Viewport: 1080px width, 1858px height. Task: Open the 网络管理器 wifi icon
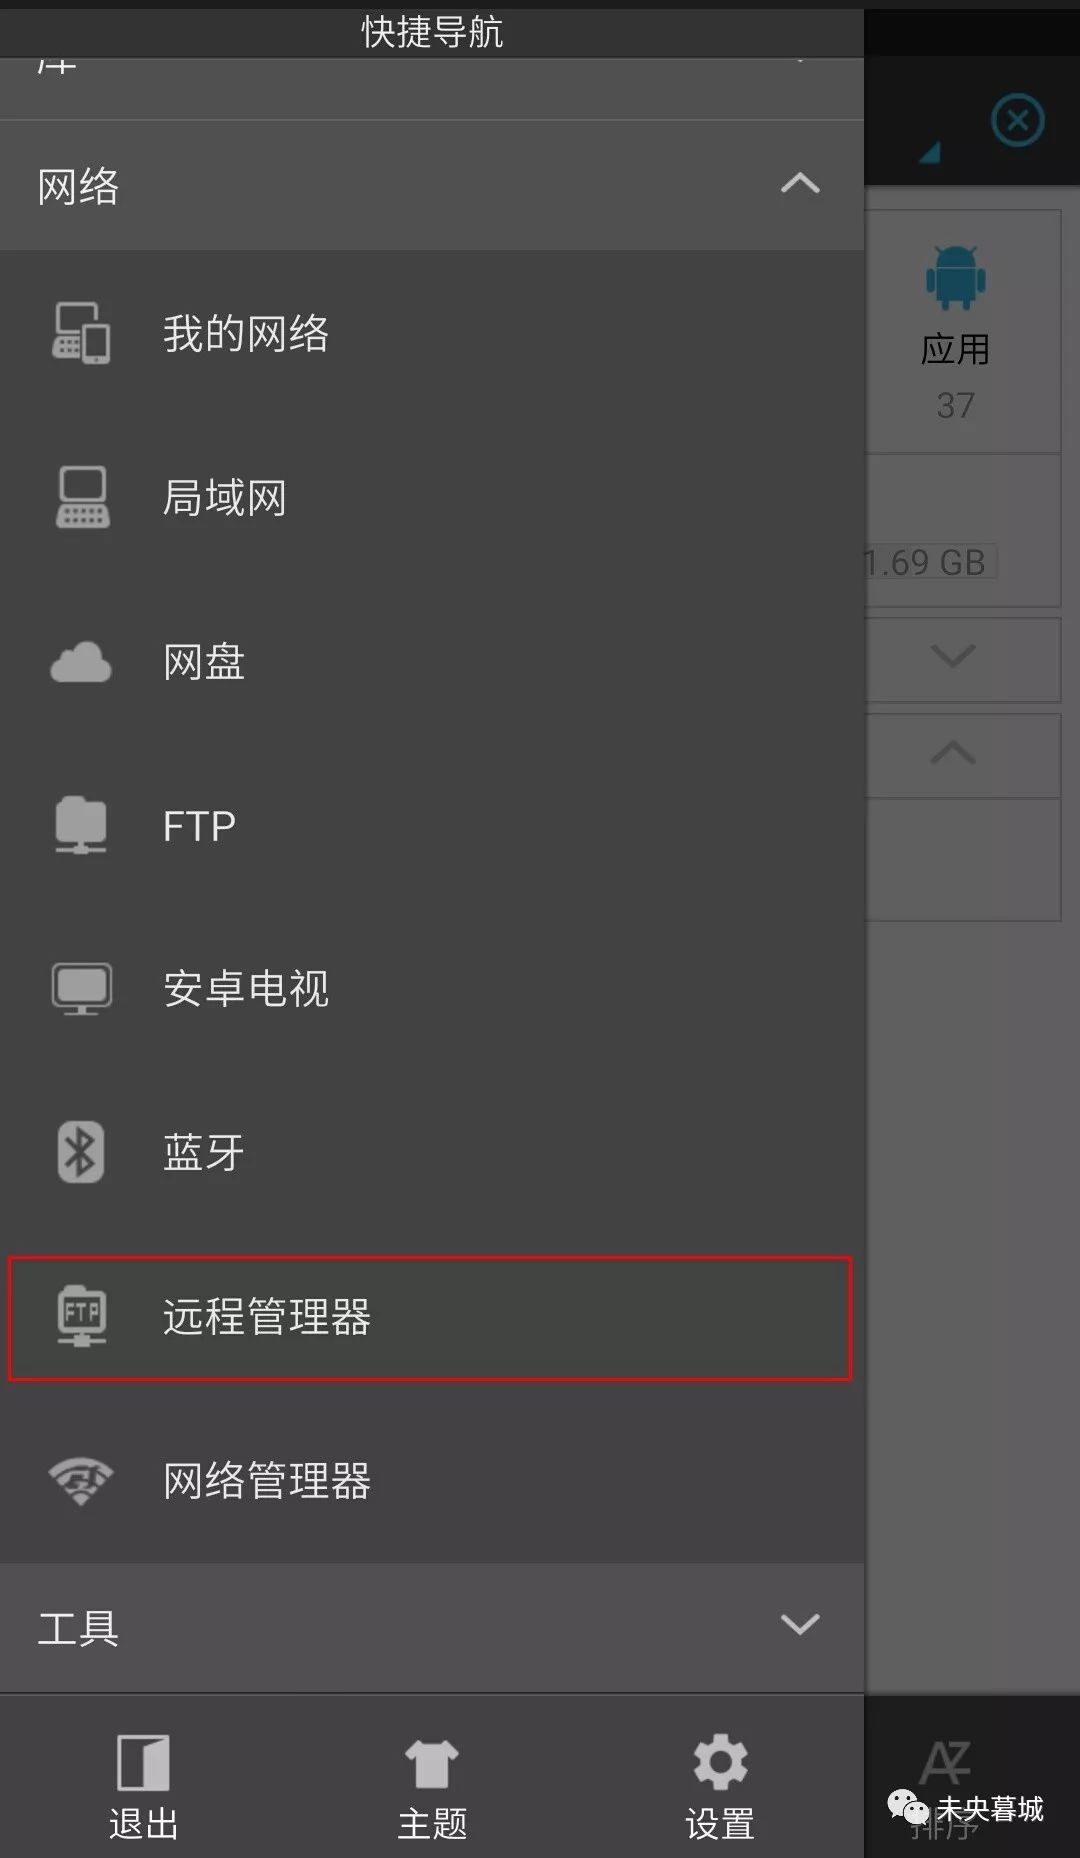(x=81, y=1480)
